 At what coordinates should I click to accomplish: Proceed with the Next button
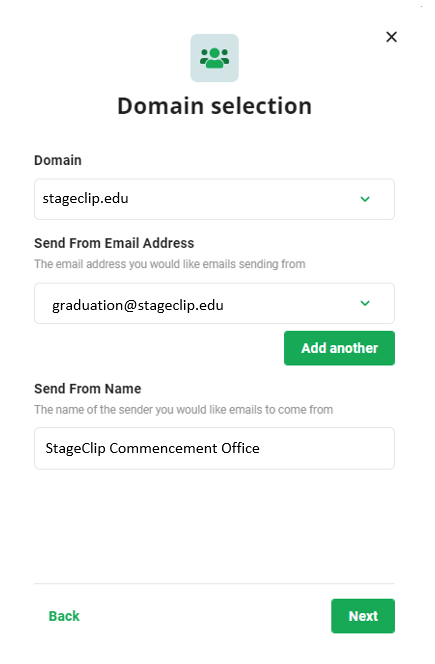point(363,616)
